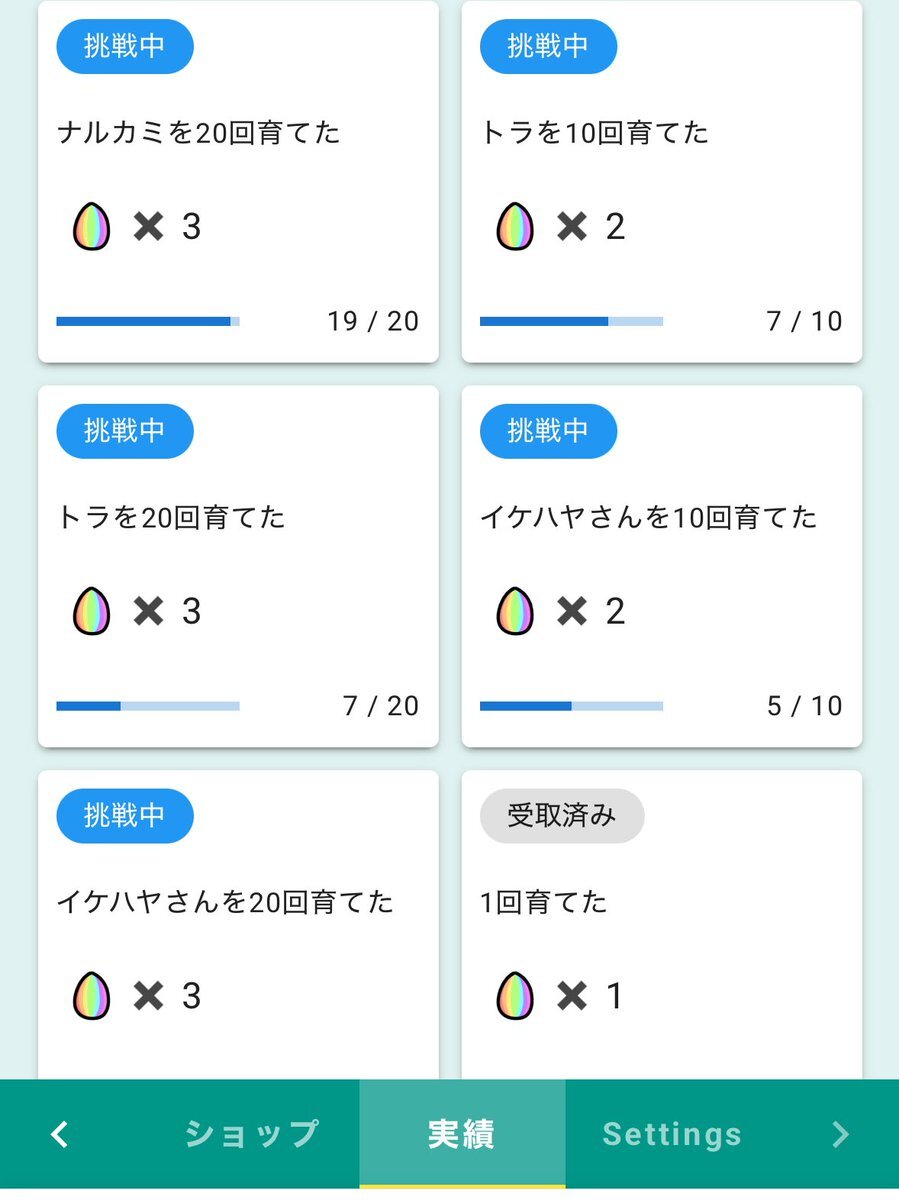Image resolution: width=899 pixels, height=1200 pixels.
Task: Click the cross icon in ナルカミを20回育てた card
Action: click(x=148, y=227)
